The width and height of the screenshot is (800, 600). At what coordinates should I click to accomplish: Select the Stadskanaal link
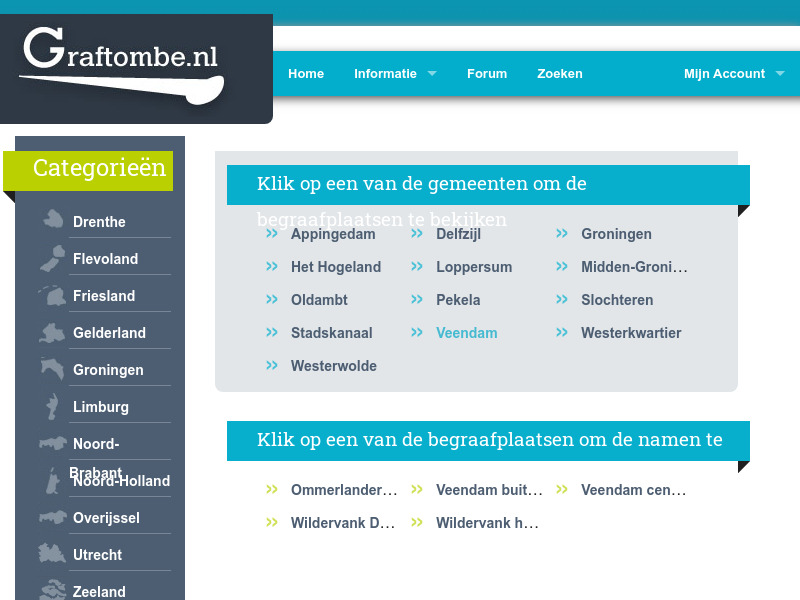[x=332, y=332]
